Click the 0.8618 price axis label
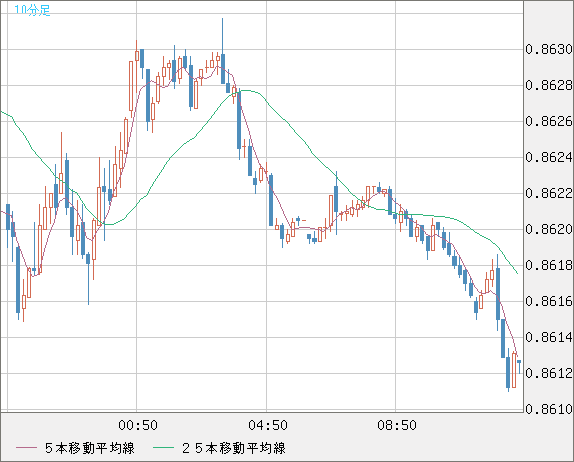The image size is (574, 462). click(549, 265)
